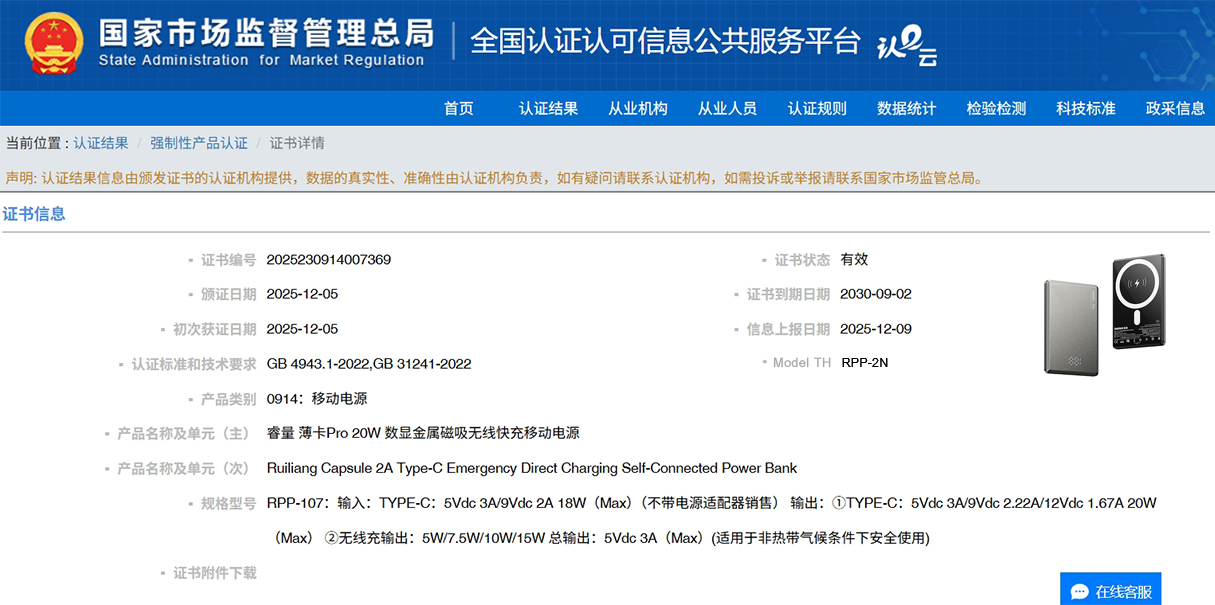1215x605 pixels.
Task: Click the 规格型号 field label
Action: pos(228,503)
